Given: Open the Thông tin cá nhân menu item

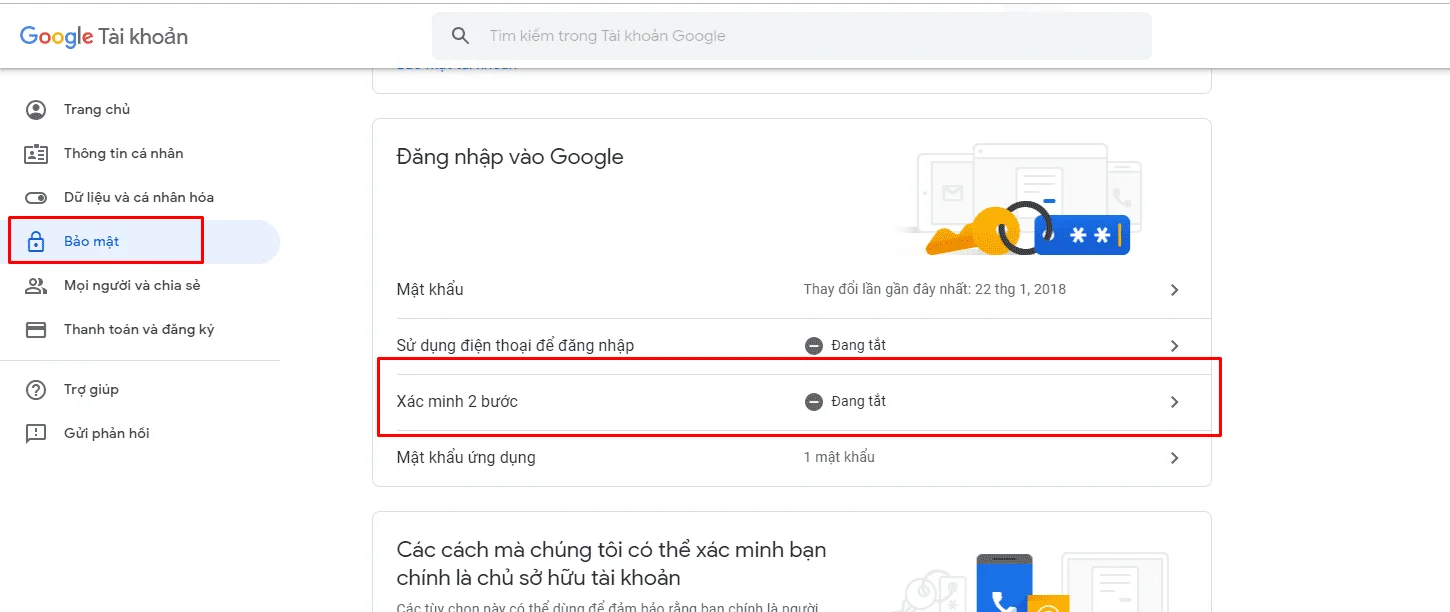Looking at the screenshot, I should click(x=140, y=154).
